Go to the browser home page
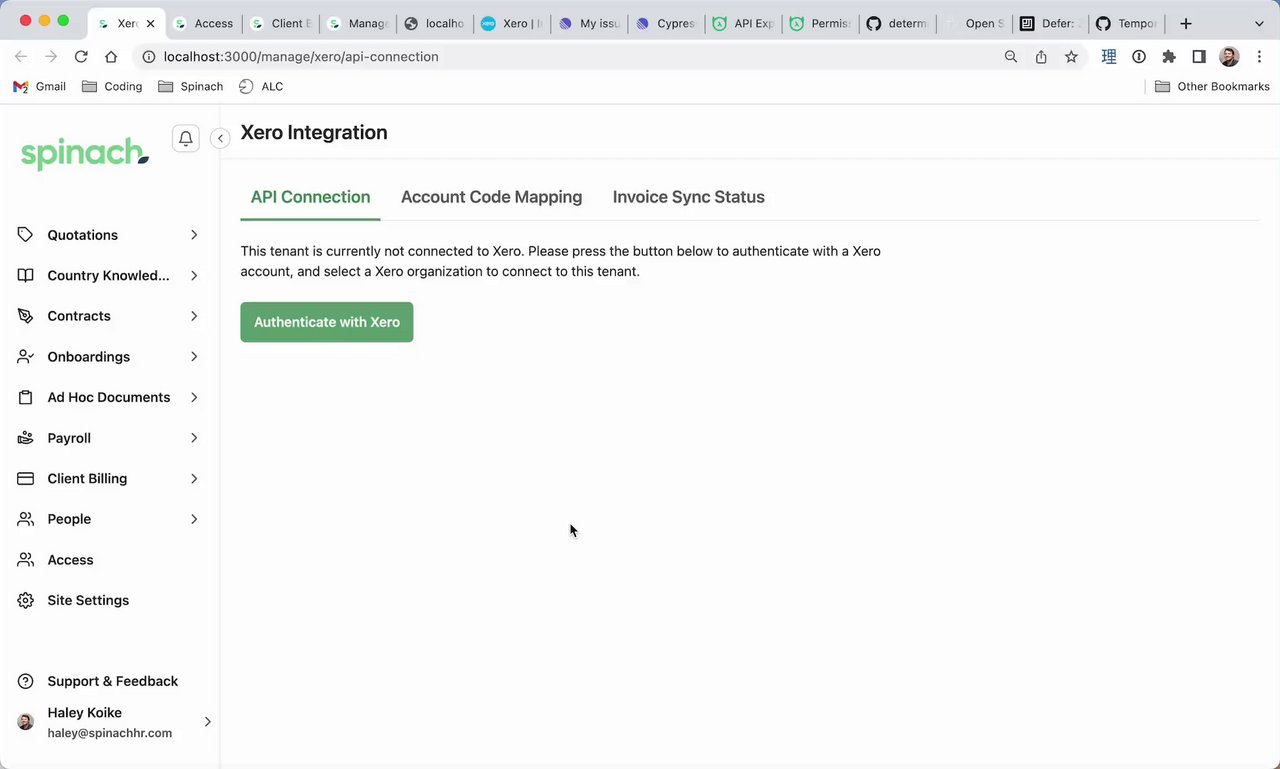Image resolution: width=1280 pixels, height=769 pixels. 111,57
